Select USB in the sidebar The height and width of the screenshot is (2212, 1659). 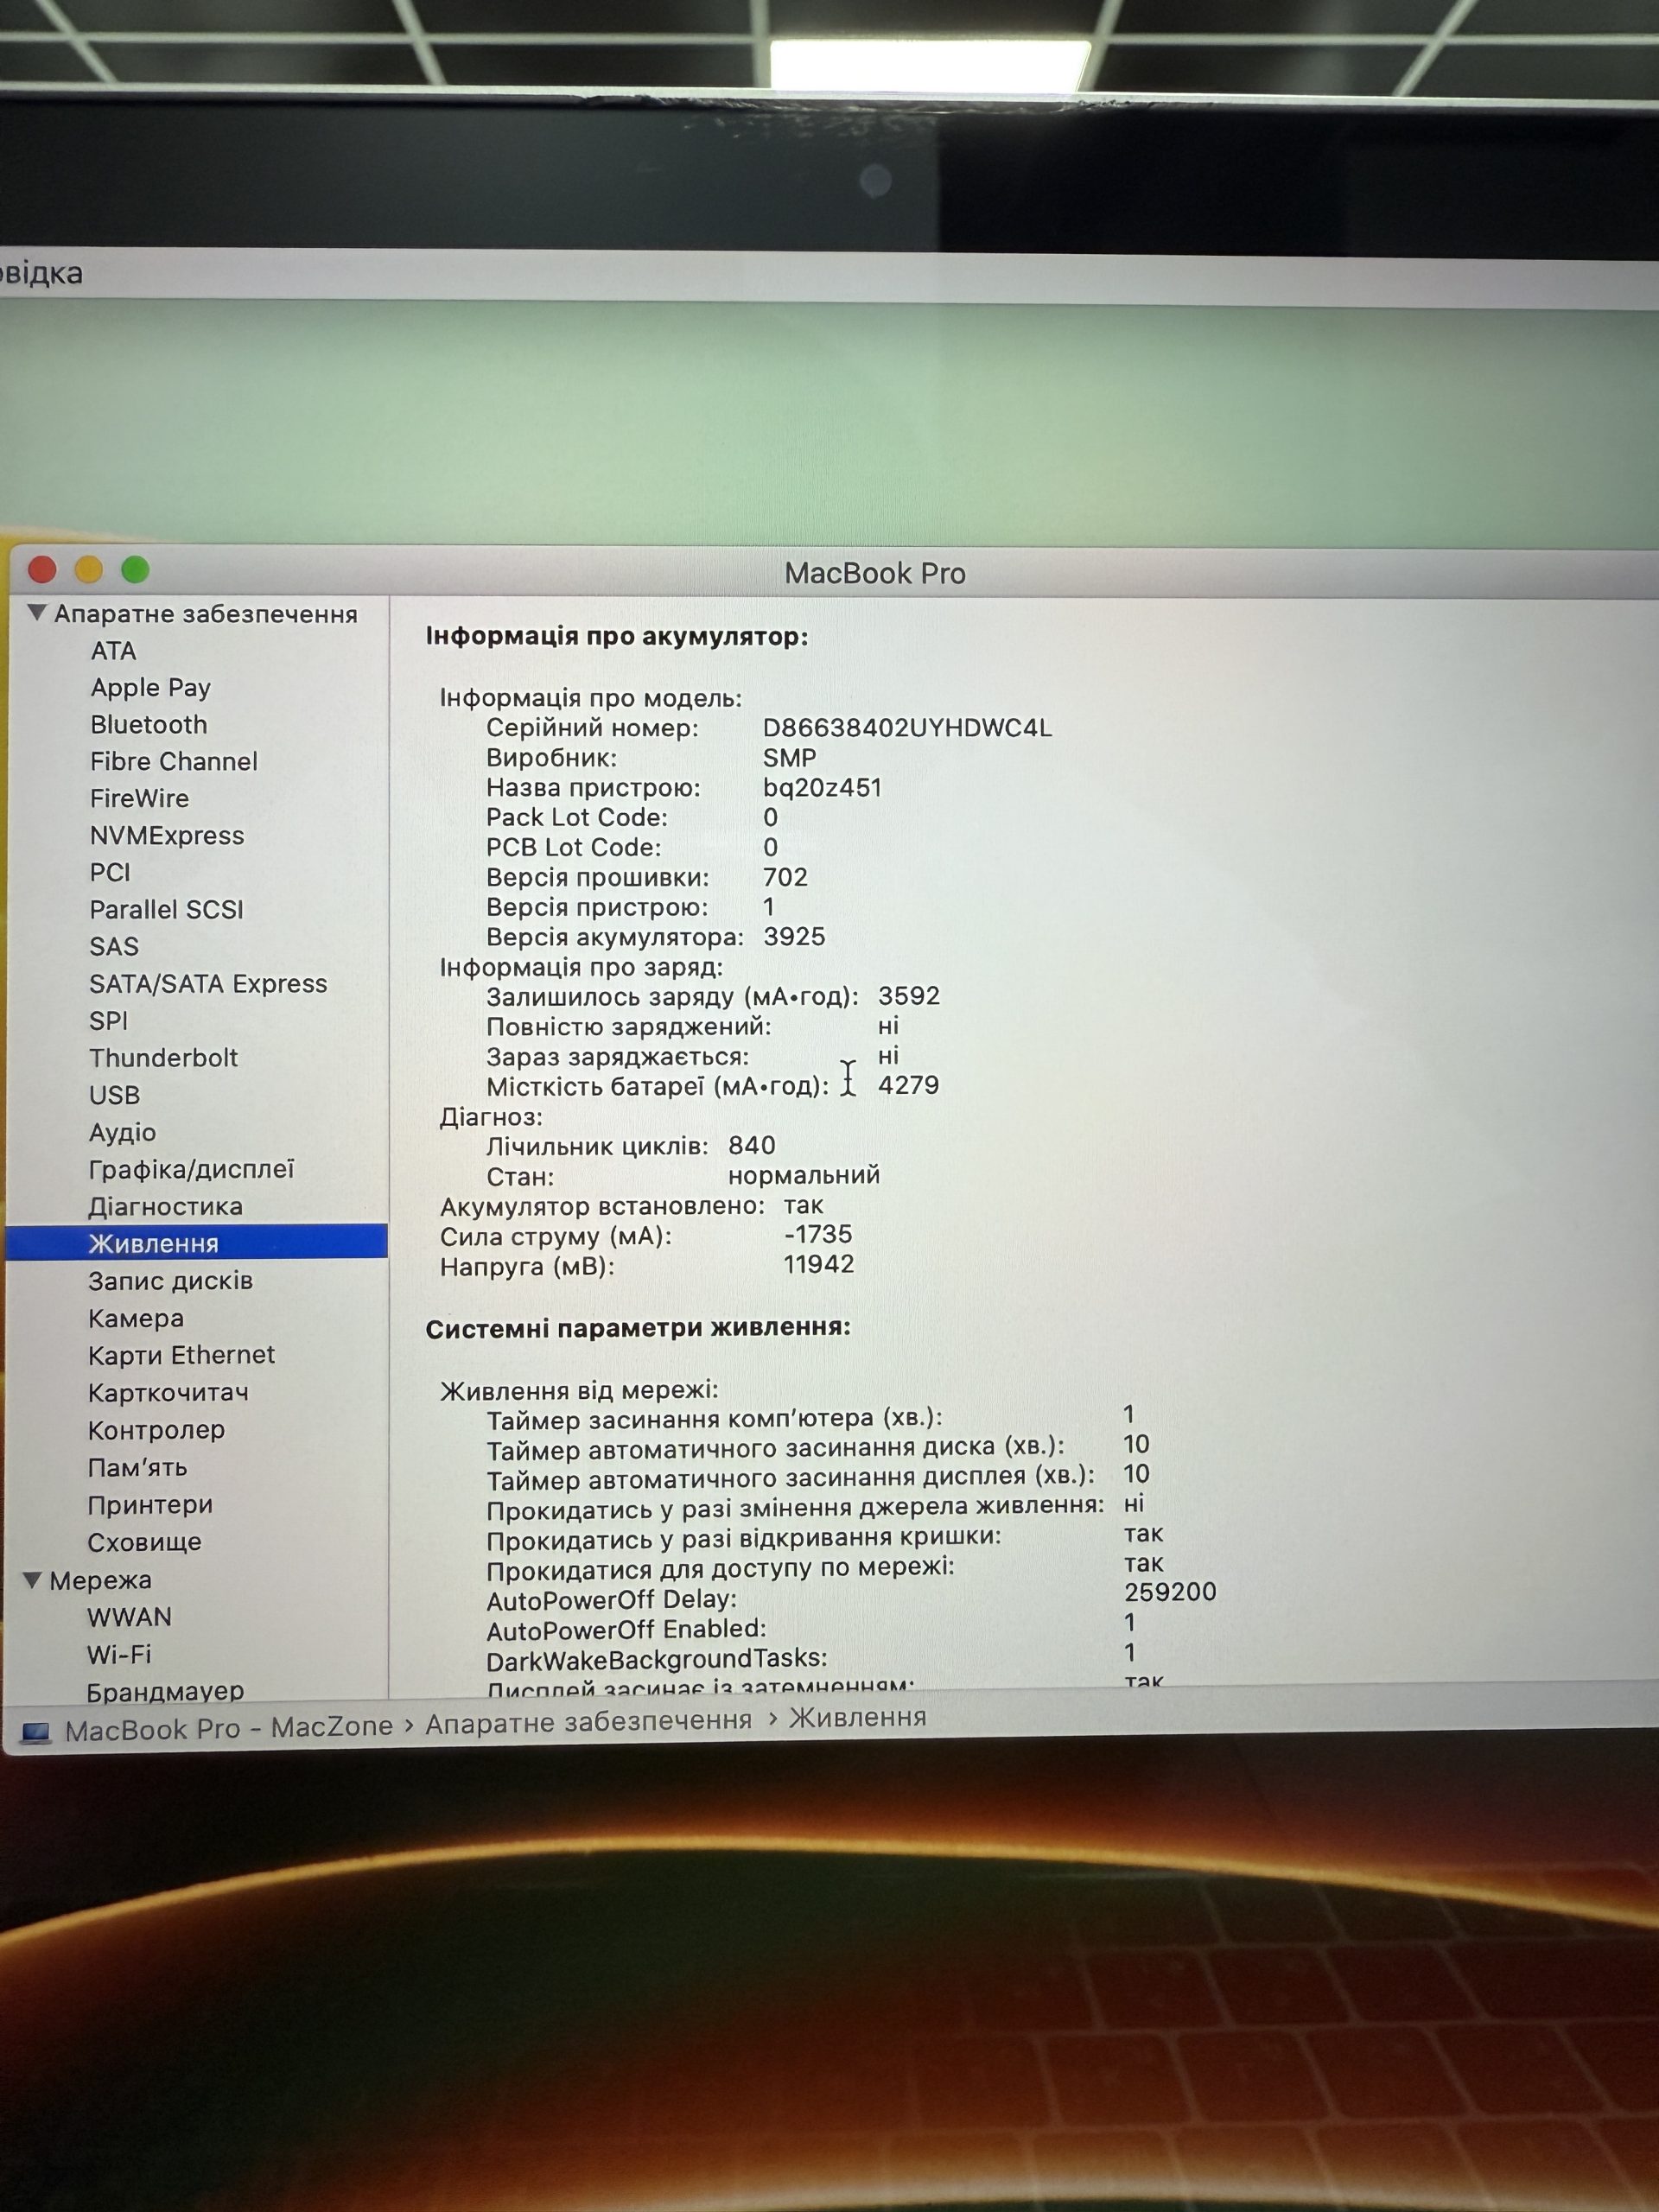[114, 1095]
